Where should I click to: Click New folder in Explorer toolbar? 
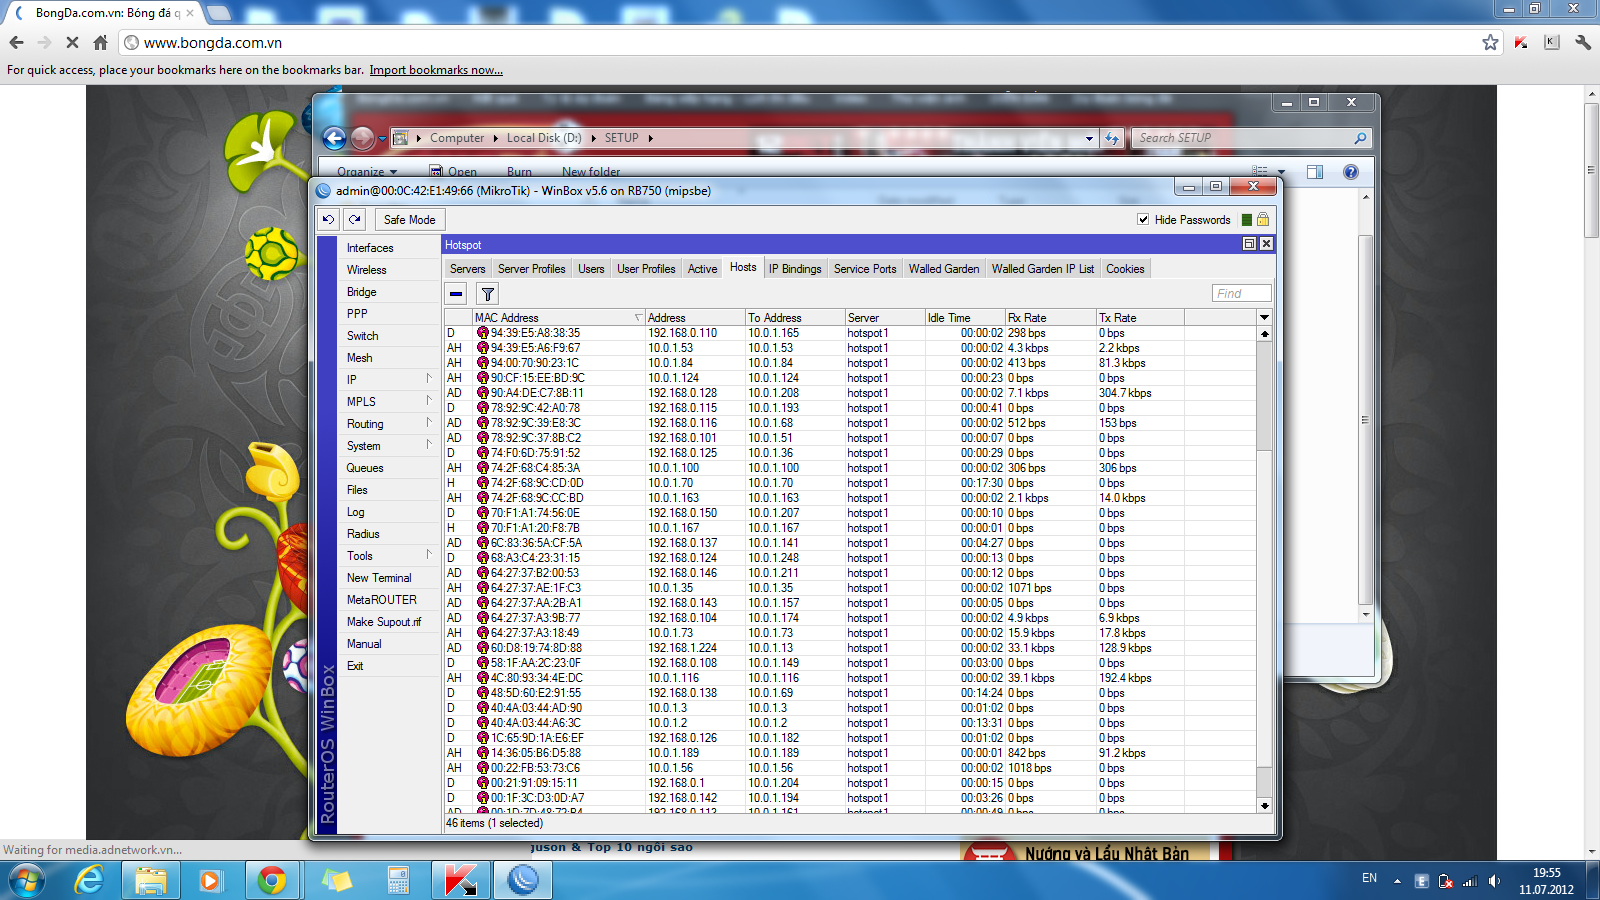[591, 172]
